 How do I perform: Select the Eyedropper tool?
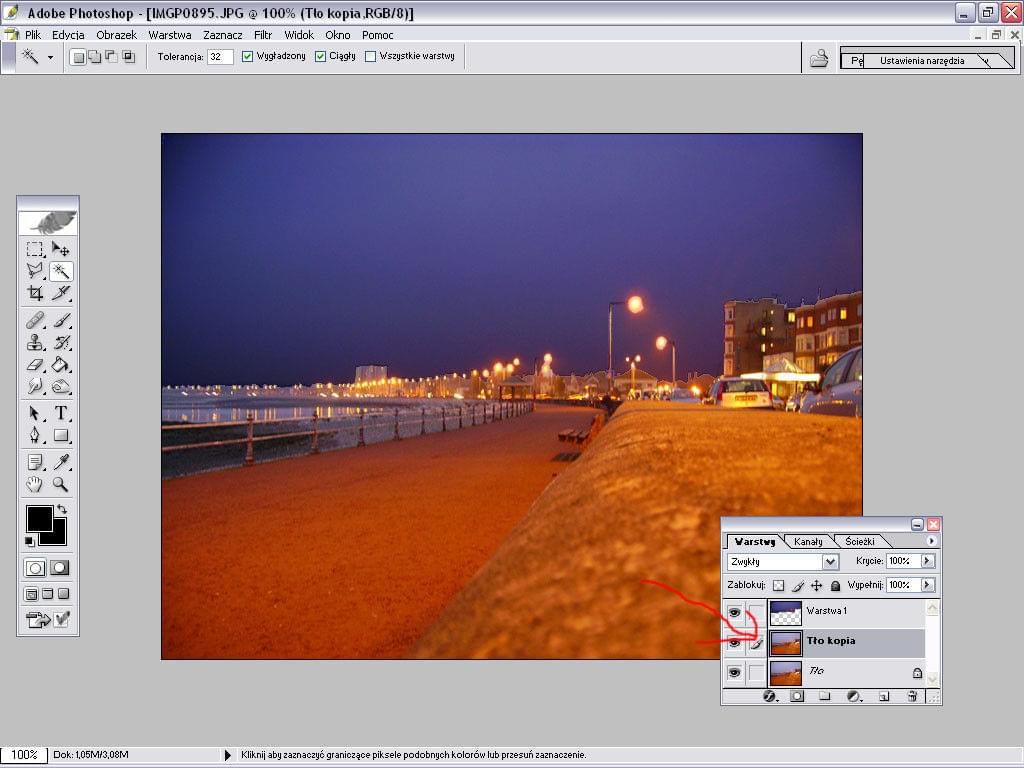tap(61, 462)
